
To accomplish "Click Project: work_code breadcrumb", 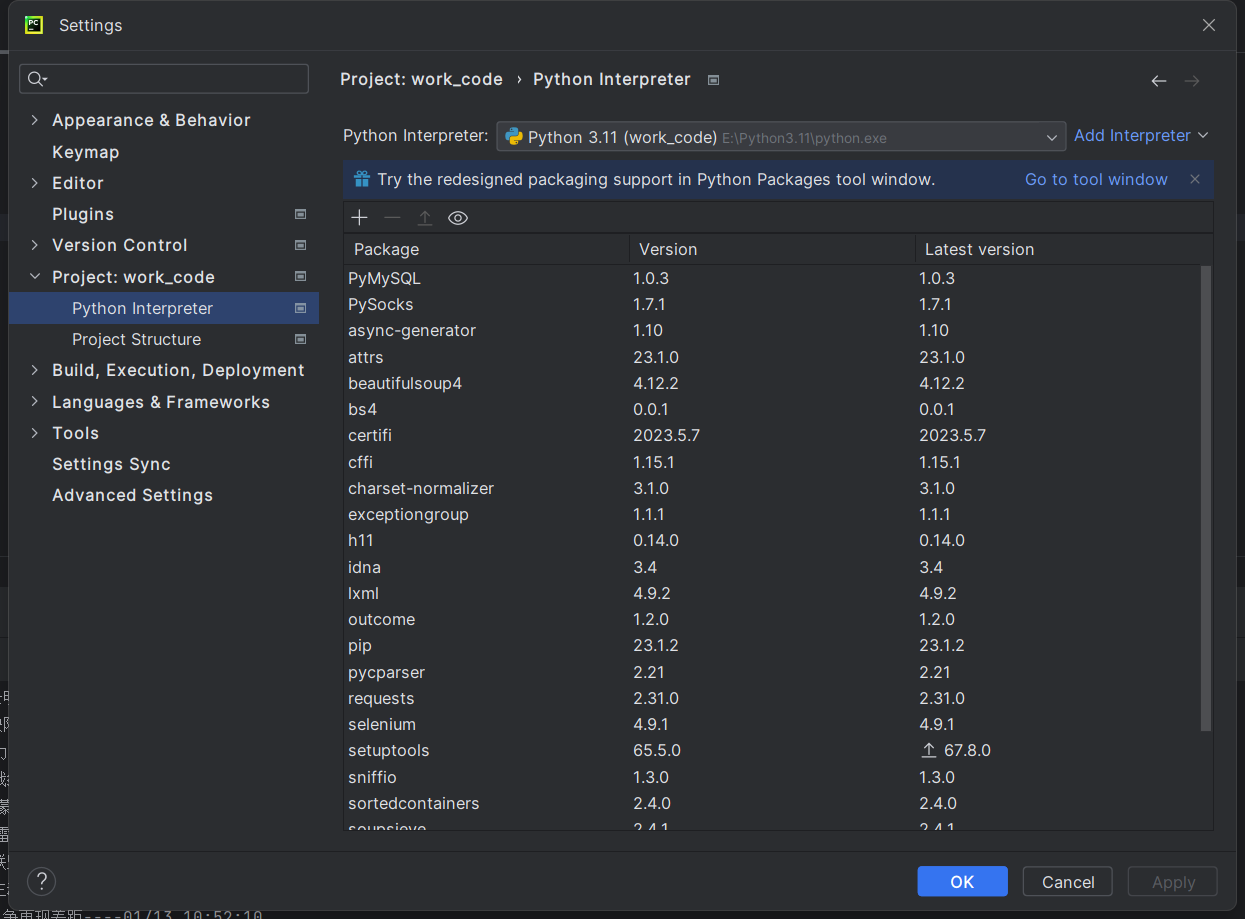I will pos(421,79).
